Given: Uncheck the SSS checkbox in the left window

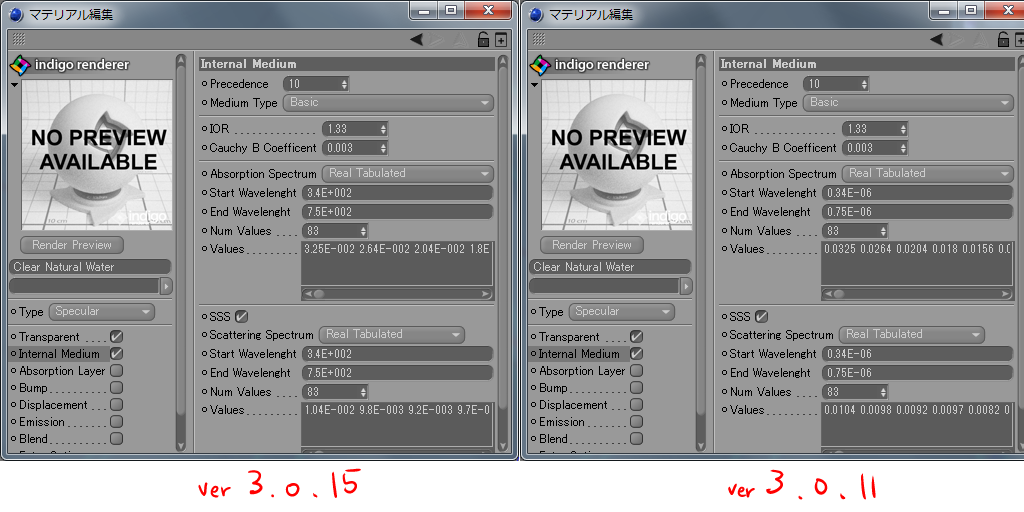Looking at the screenshot, I should [x=241, y=316].
